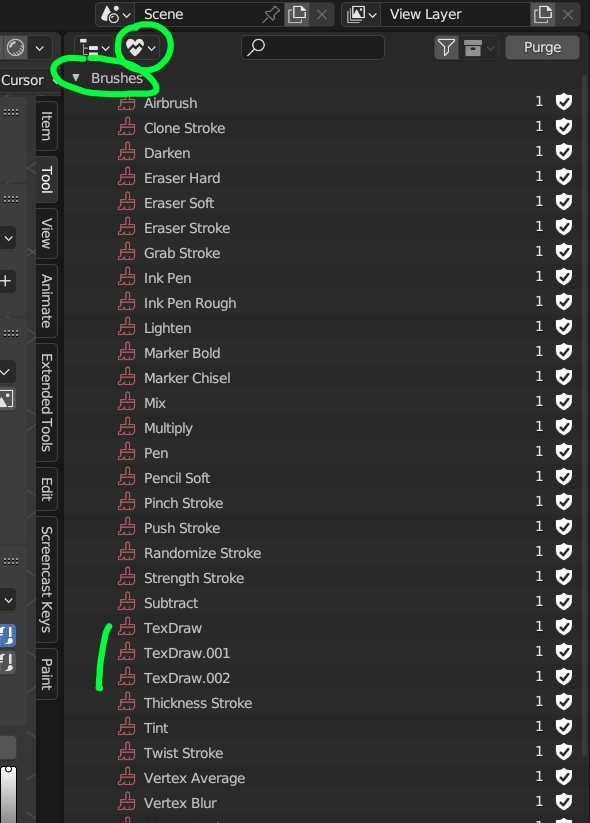Collapse the Brushes tree section

(76, 78)
